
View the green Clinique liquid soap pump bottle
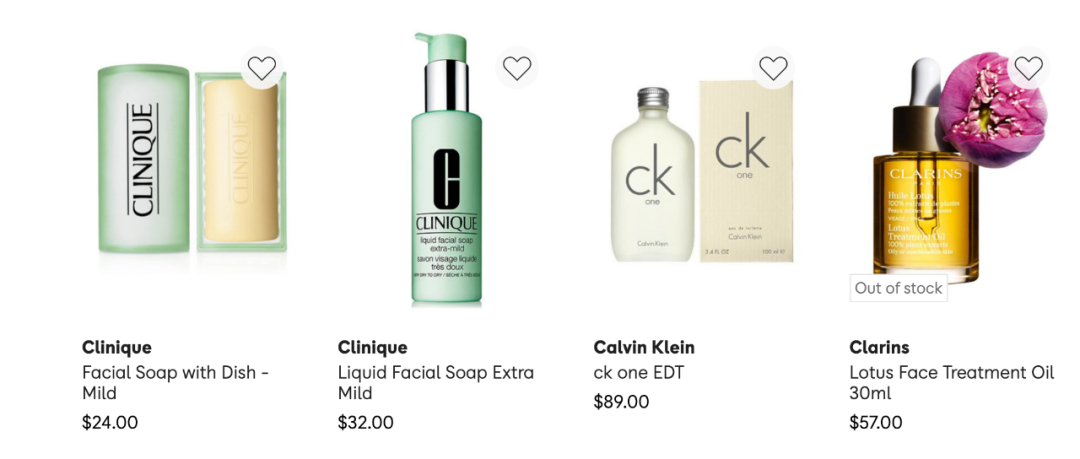click(x=446, y=167)
